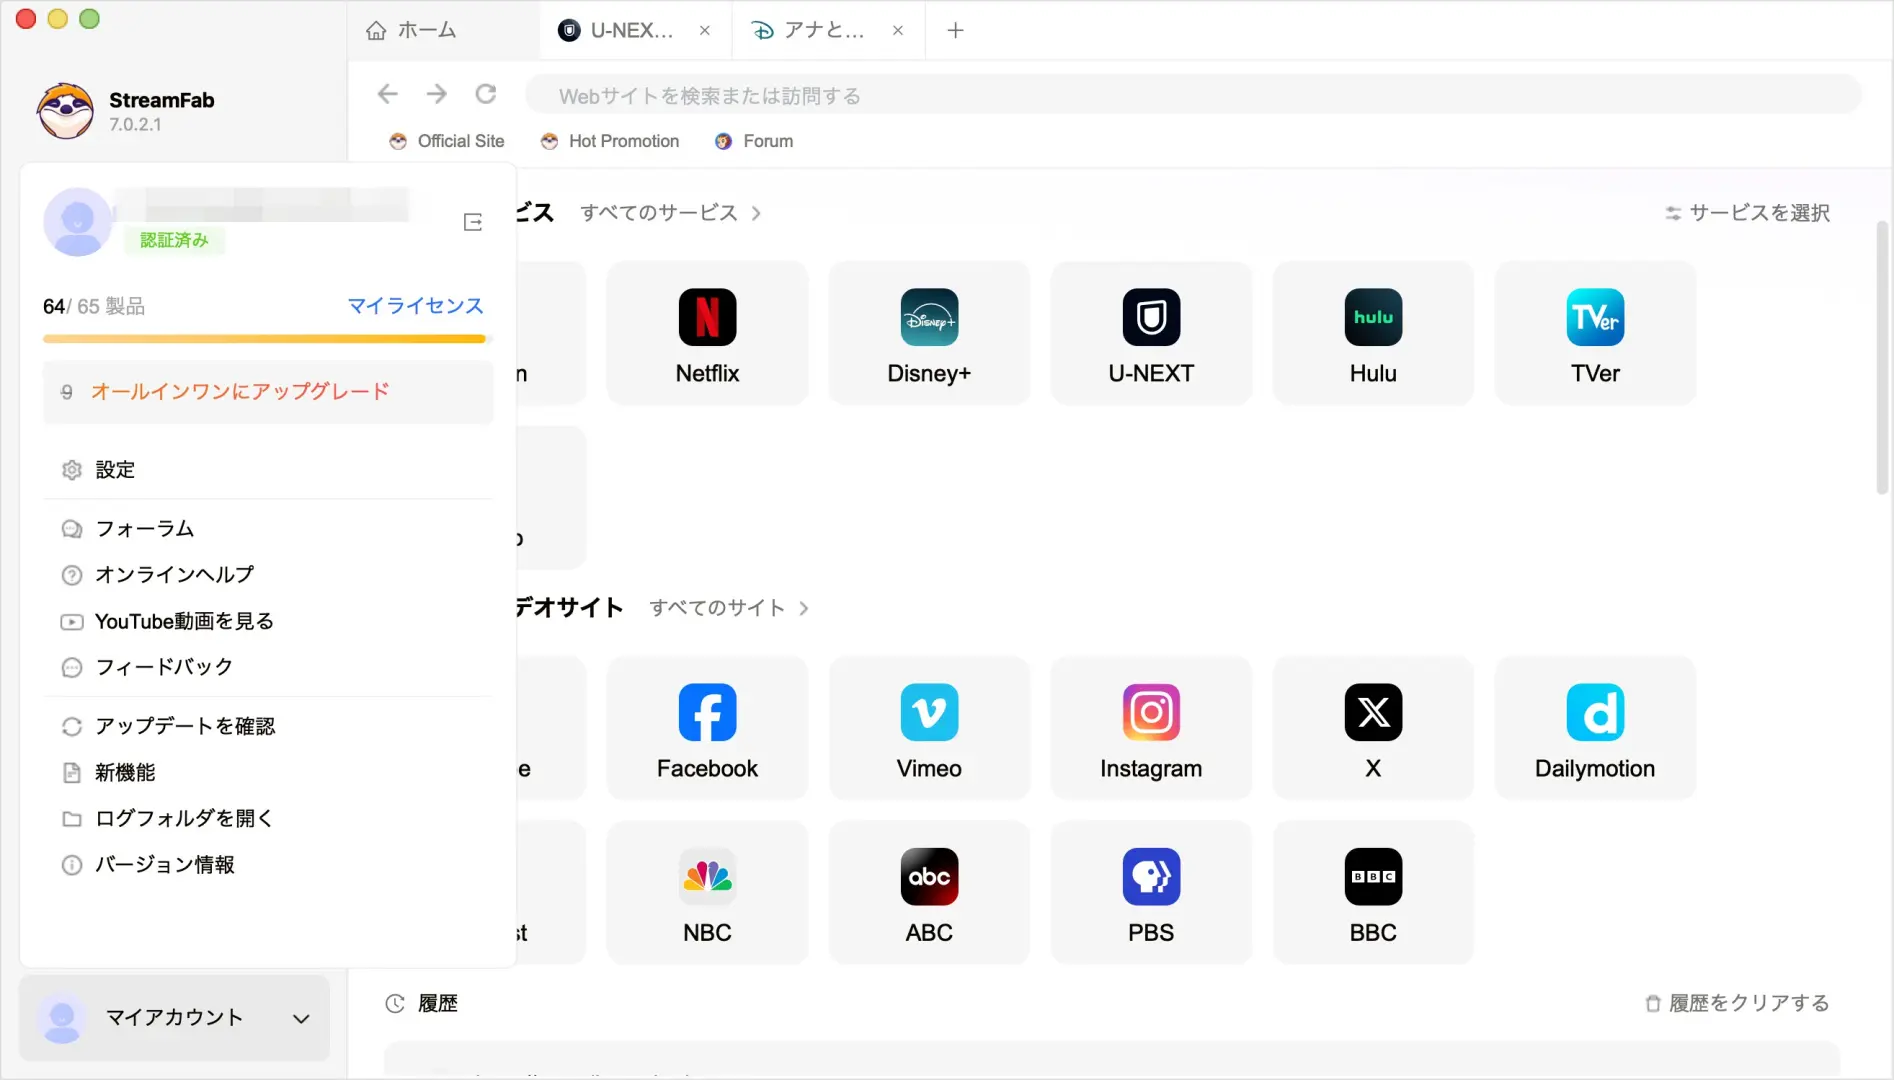Select YouTube動画を見る menu entry
This screenshot has width=1894, height=1080.
click(268, 621)
